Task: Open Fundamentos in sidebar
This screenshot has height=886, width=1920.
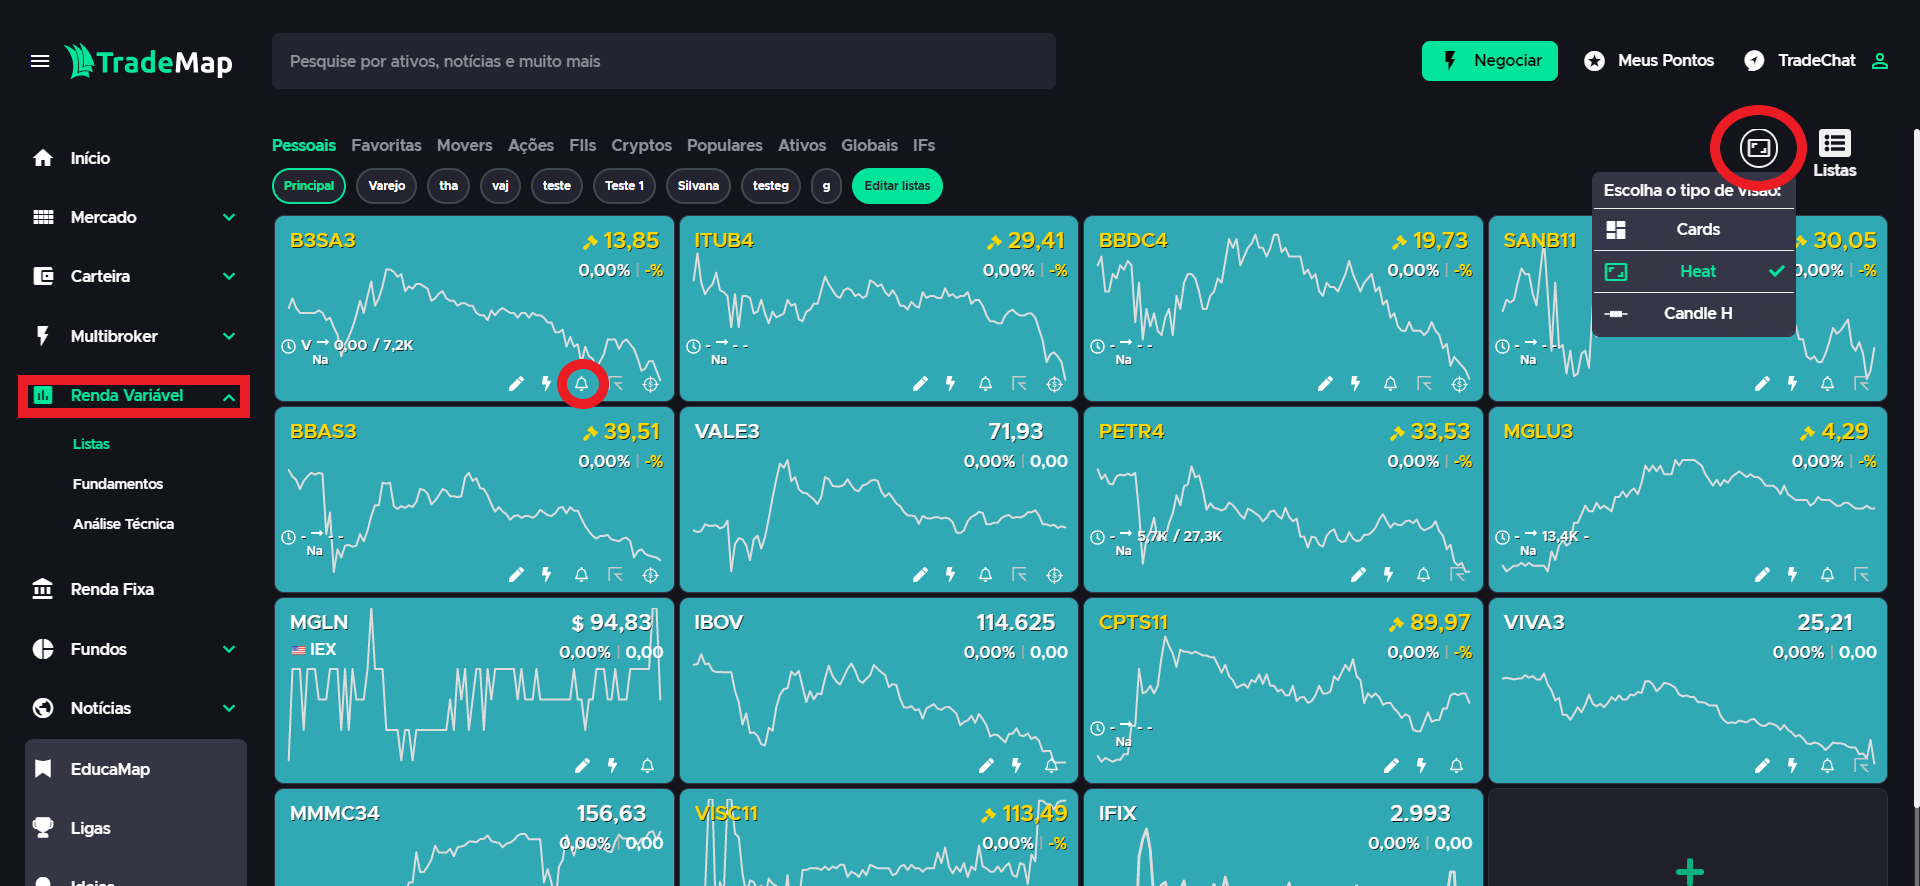Action: (118, 484)
